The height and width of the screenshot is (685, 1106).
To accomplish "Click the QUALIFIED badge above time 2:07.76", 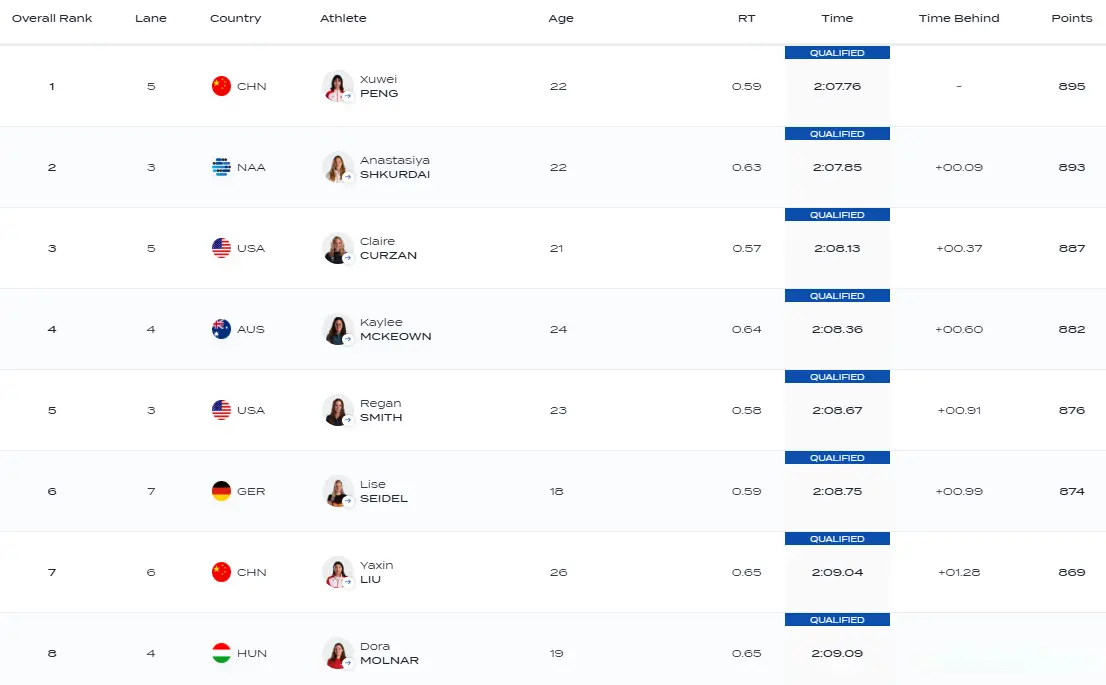I will point(837,53).
